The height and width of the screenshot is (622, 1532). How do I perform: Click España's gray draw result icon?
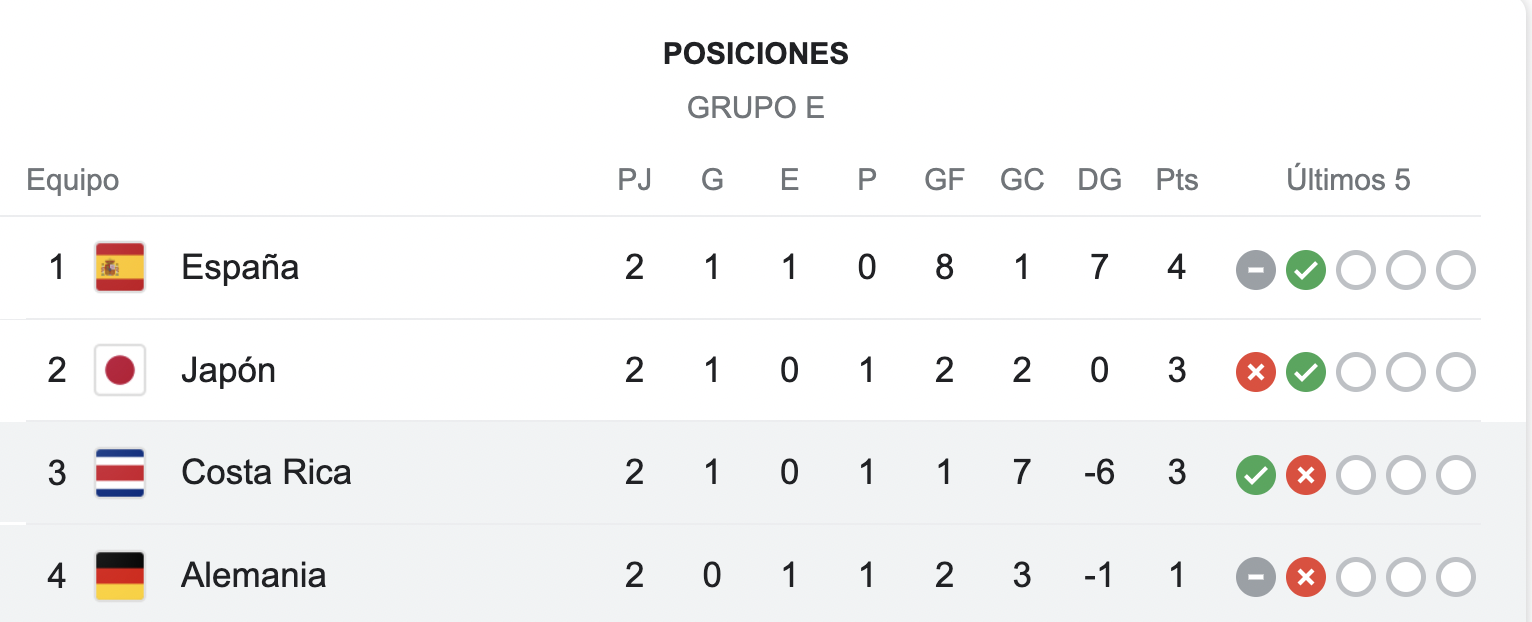1256,270
